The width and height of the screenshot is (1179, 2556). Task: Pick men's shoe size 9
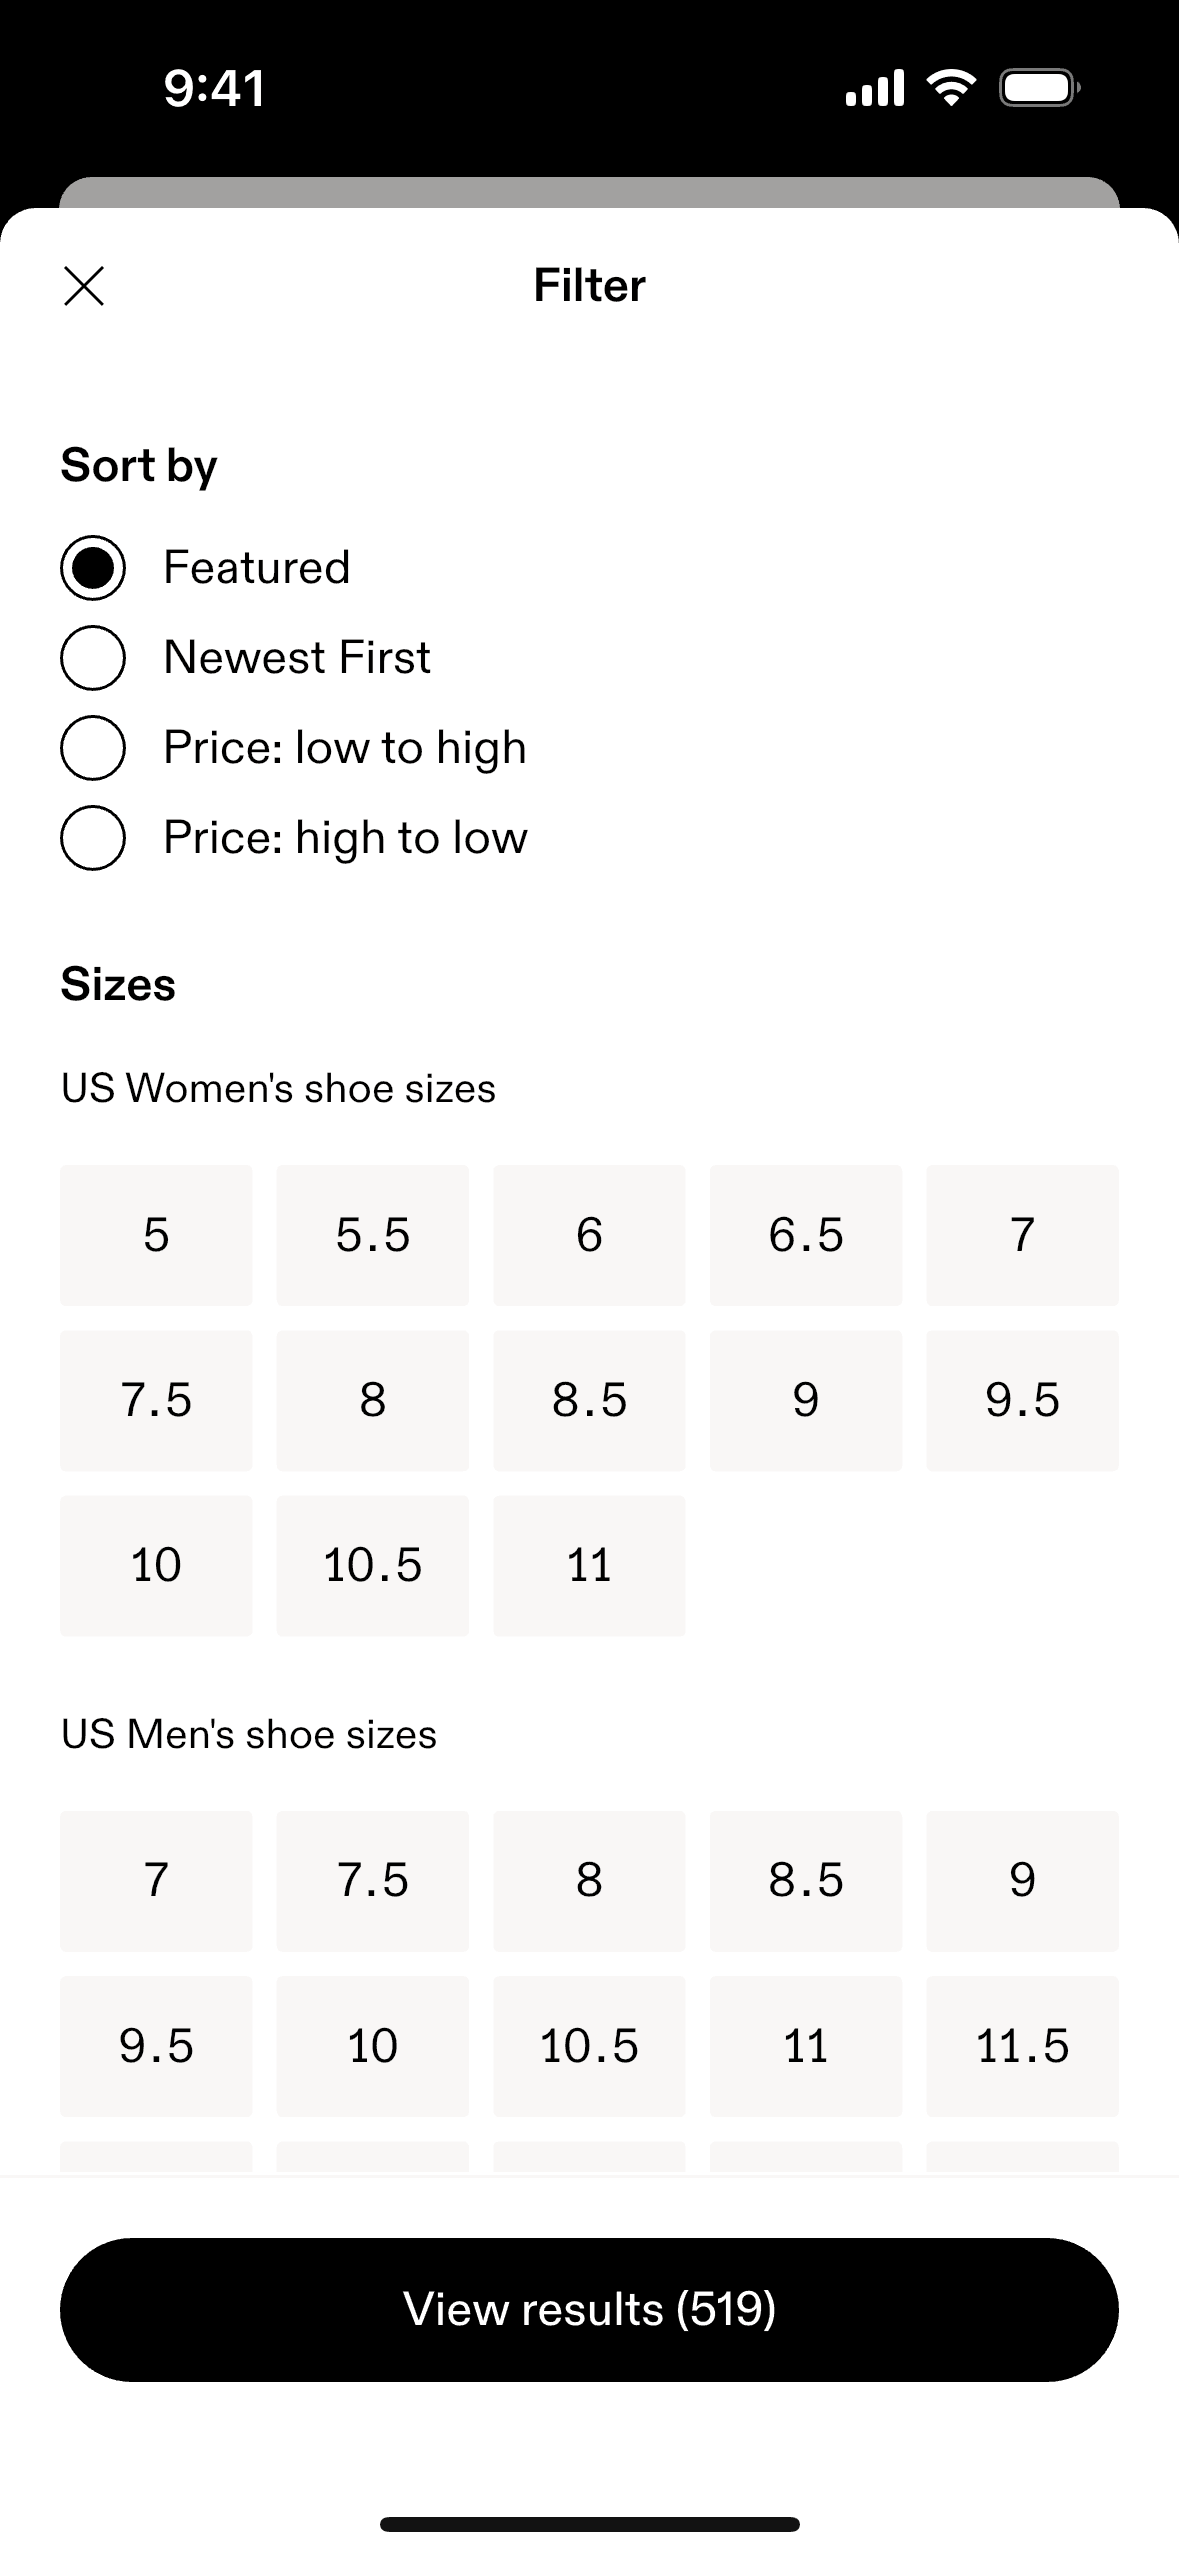pyautogui.click(x=1022, y=1880)
